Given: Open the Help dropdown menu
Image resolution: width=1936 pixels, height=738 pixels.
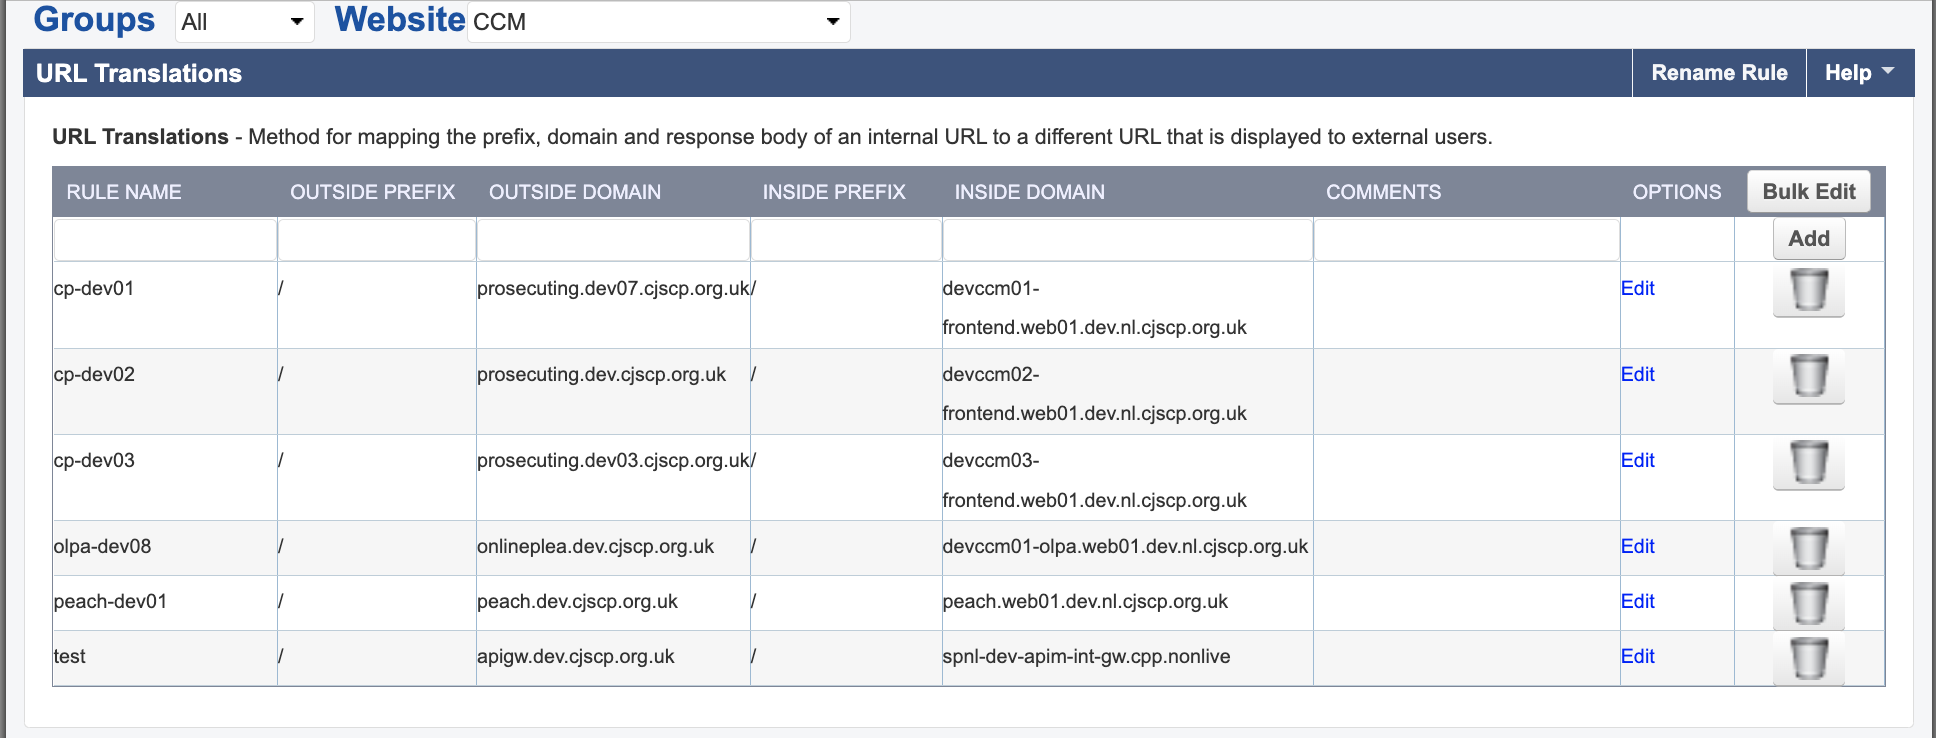Looking at the screenshot, I should pyautogui.click(x=1859, y=73).
